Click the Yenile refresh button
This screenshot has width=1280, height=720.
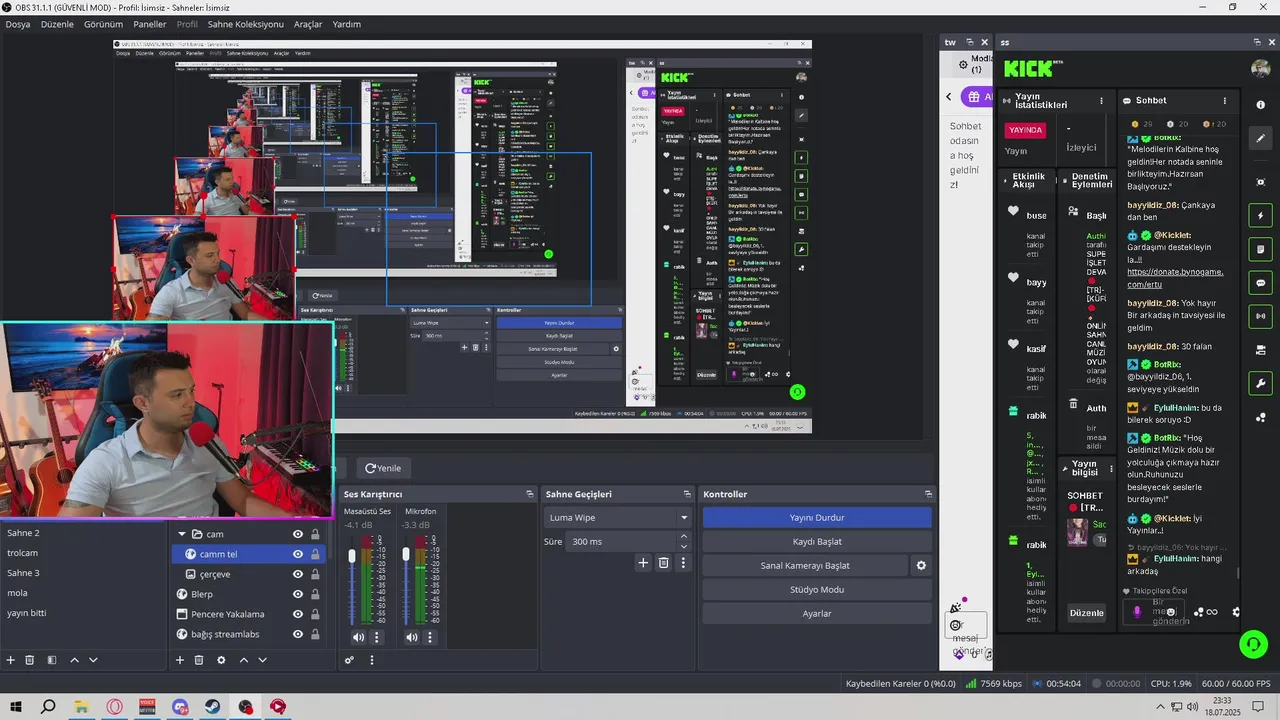point(383,468)
